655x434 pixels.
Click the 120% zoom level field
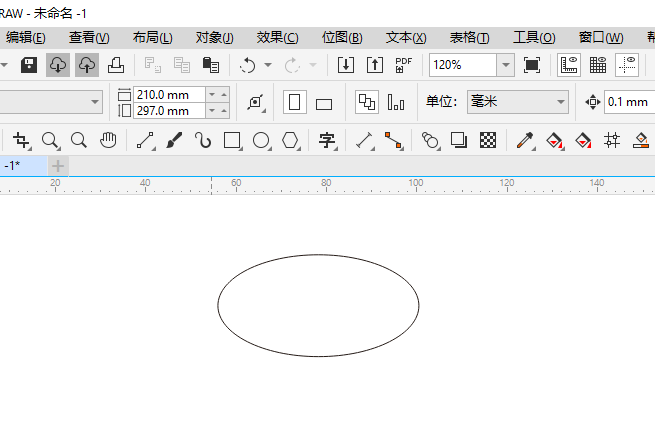(463, 65)
